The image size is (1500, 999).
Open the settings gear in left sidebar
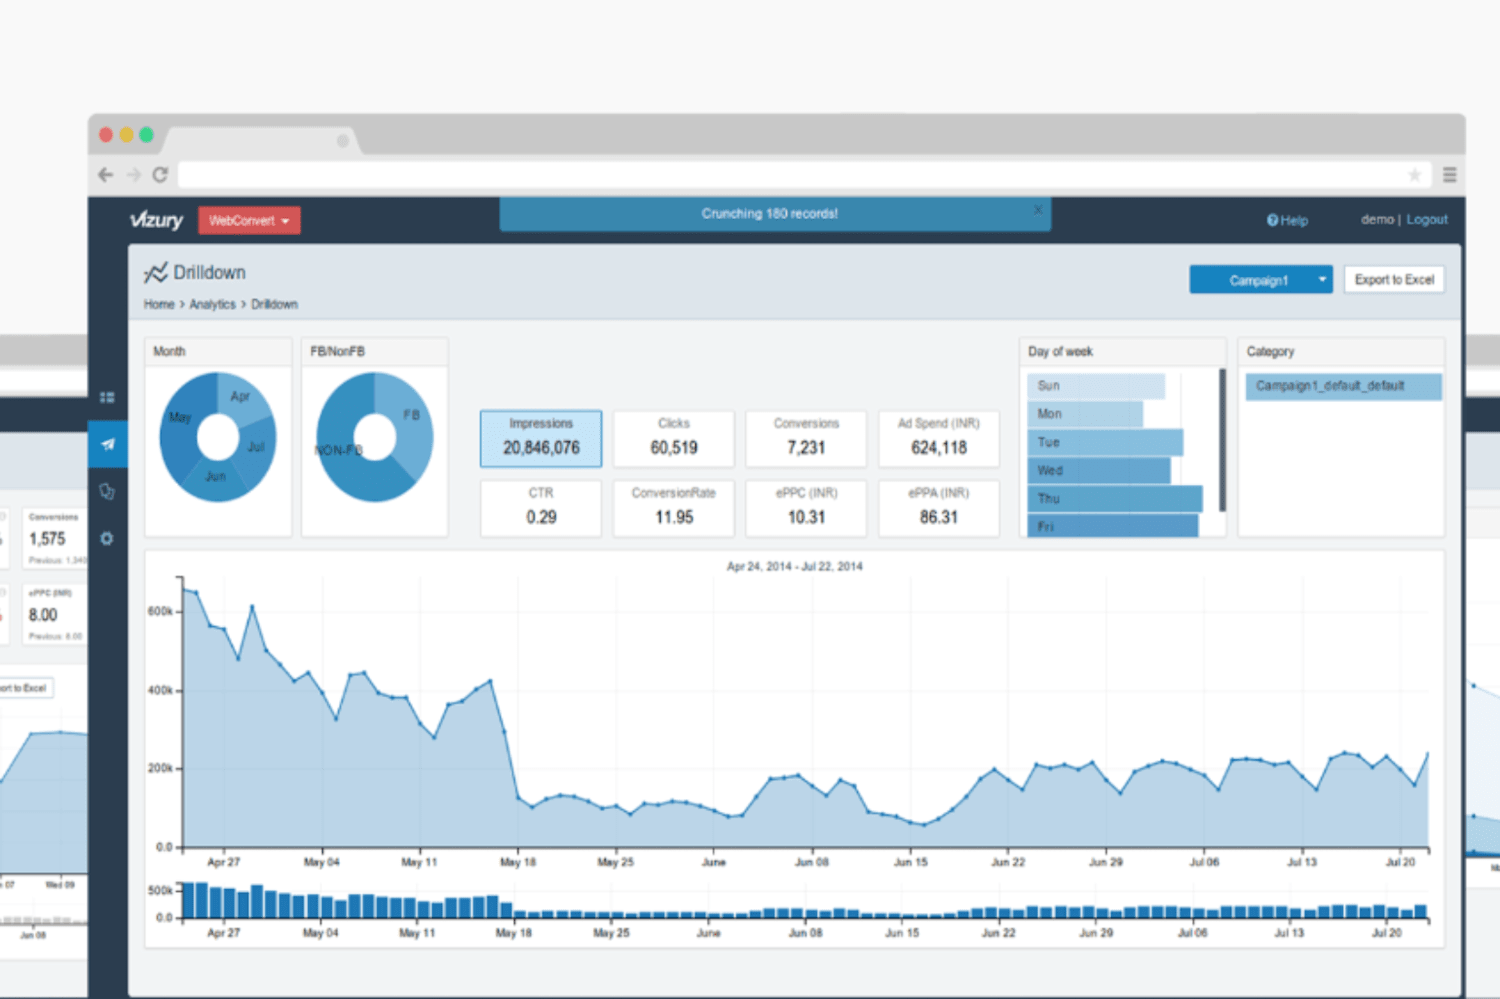click(x=107, y=538)
